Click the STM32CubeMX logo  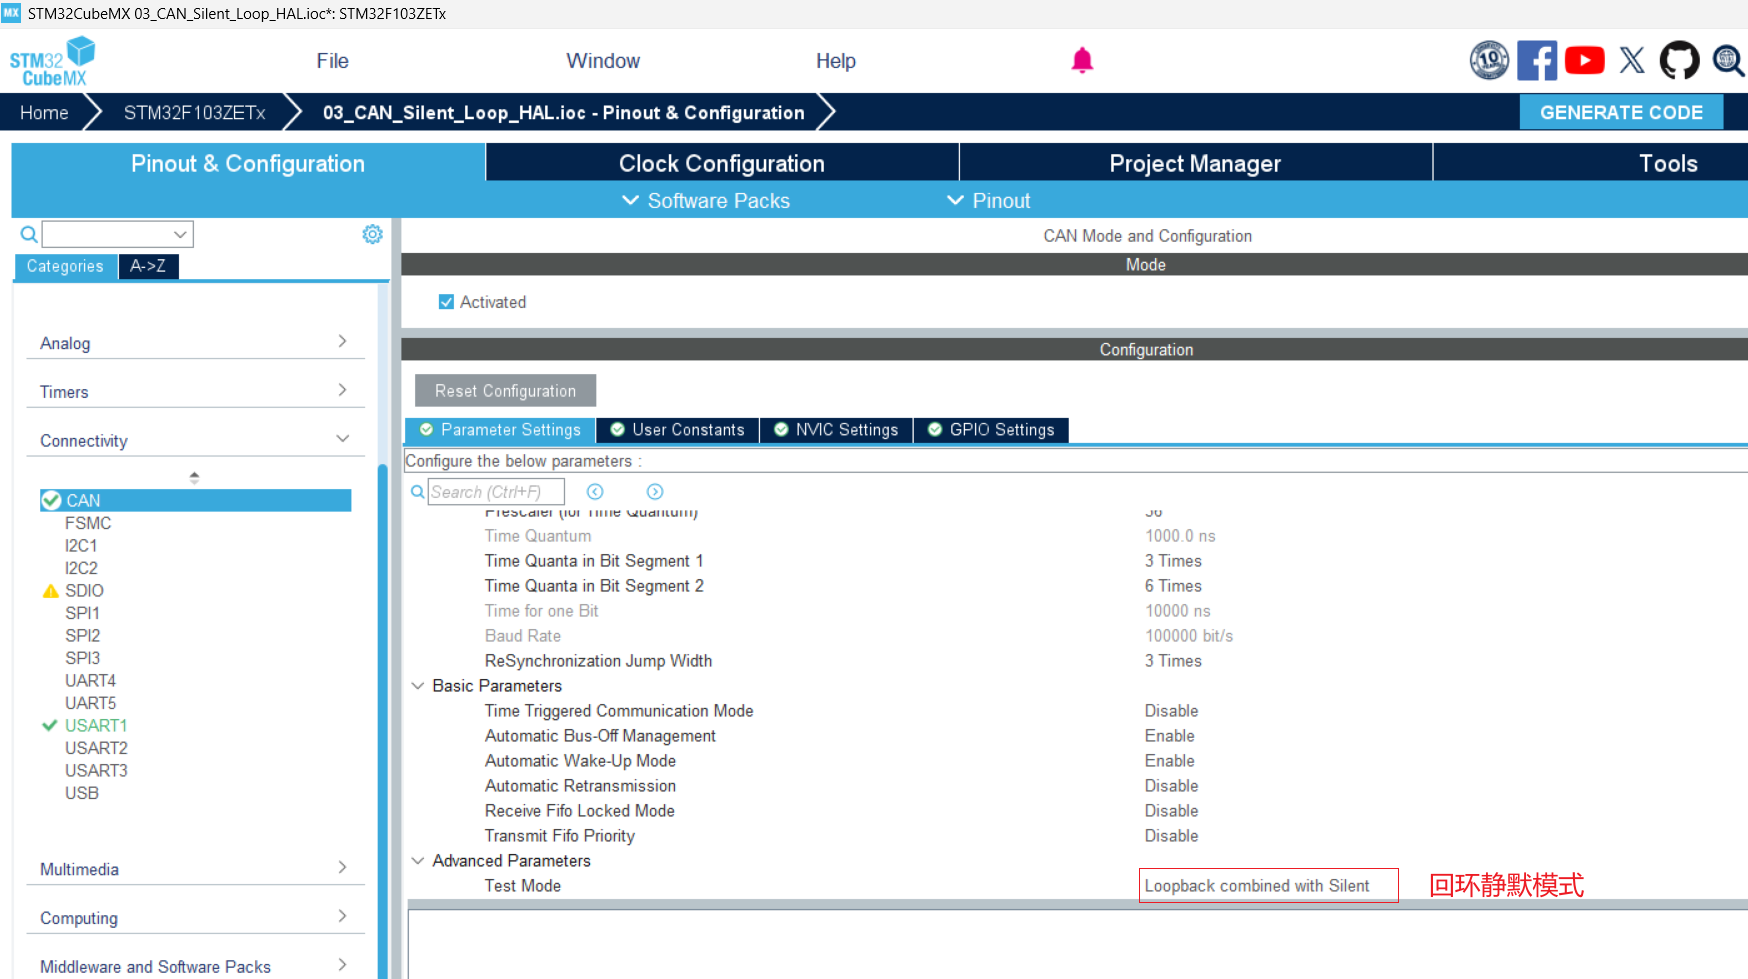tap(52, 62)
